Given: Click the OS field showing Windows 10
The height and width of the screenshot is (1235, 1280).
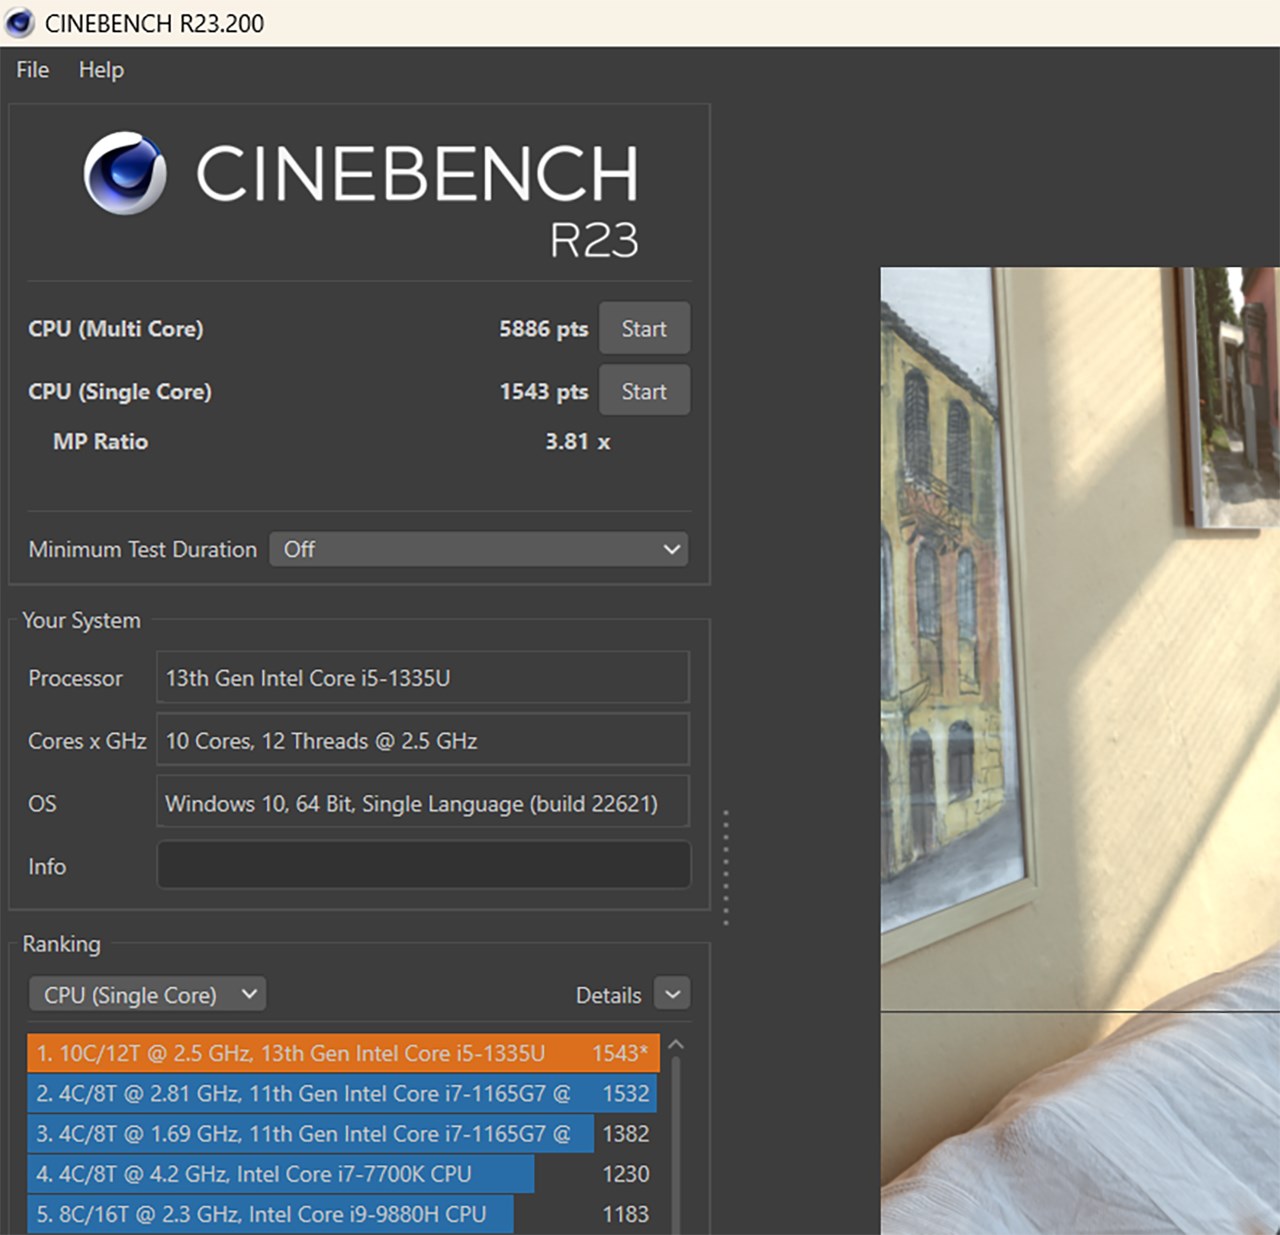Looking at the screenshot, I should pyautogui.click(x=422, y=802).
